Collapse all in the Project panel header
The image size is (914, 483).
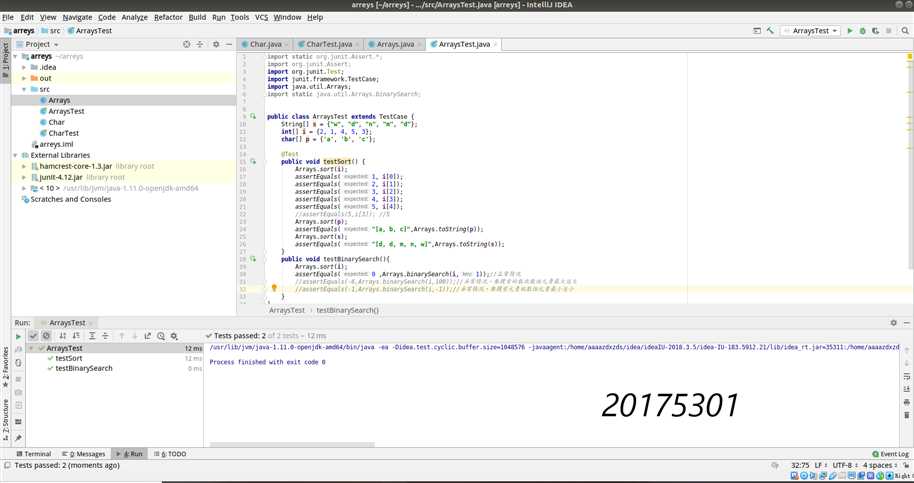click(200, 44)
